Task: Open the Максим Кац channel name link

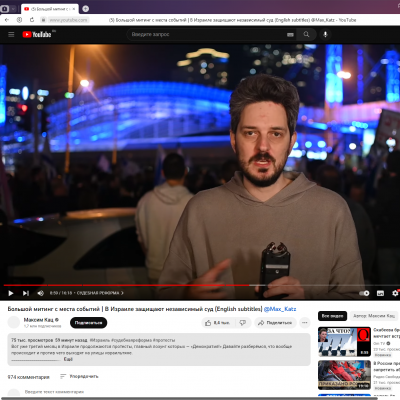Action: (x=39, y=320)
